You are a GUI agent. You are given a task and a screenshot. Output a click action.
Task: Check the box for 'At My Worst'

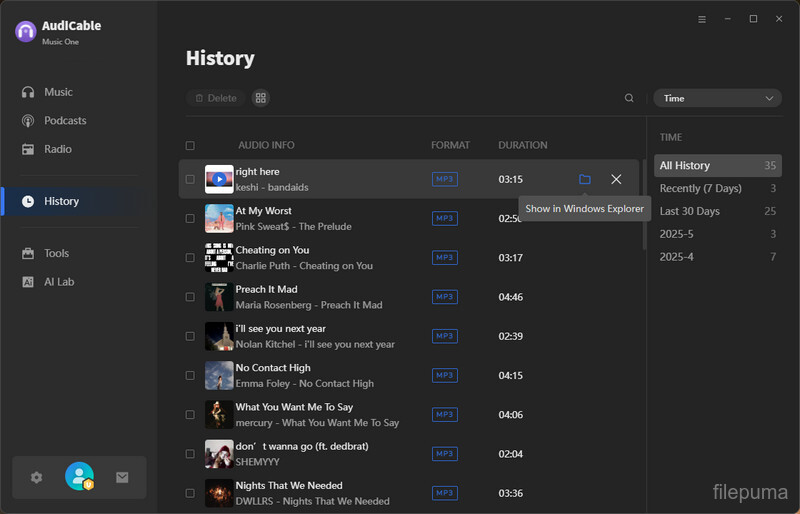pyautogui.click(x=190, y=218)
